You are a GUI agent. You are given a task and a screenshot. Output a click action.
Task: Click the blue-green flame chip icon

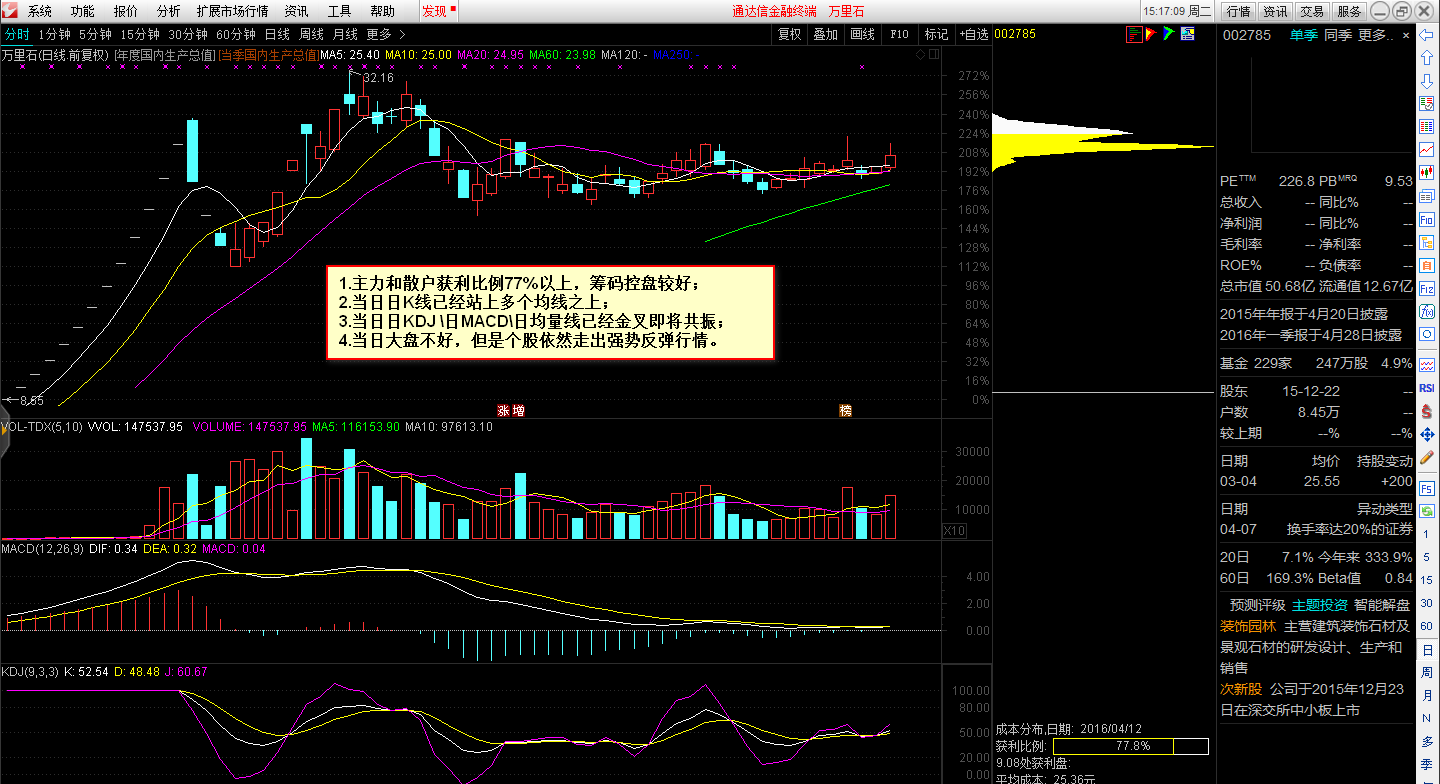[x=1168, y=34]
